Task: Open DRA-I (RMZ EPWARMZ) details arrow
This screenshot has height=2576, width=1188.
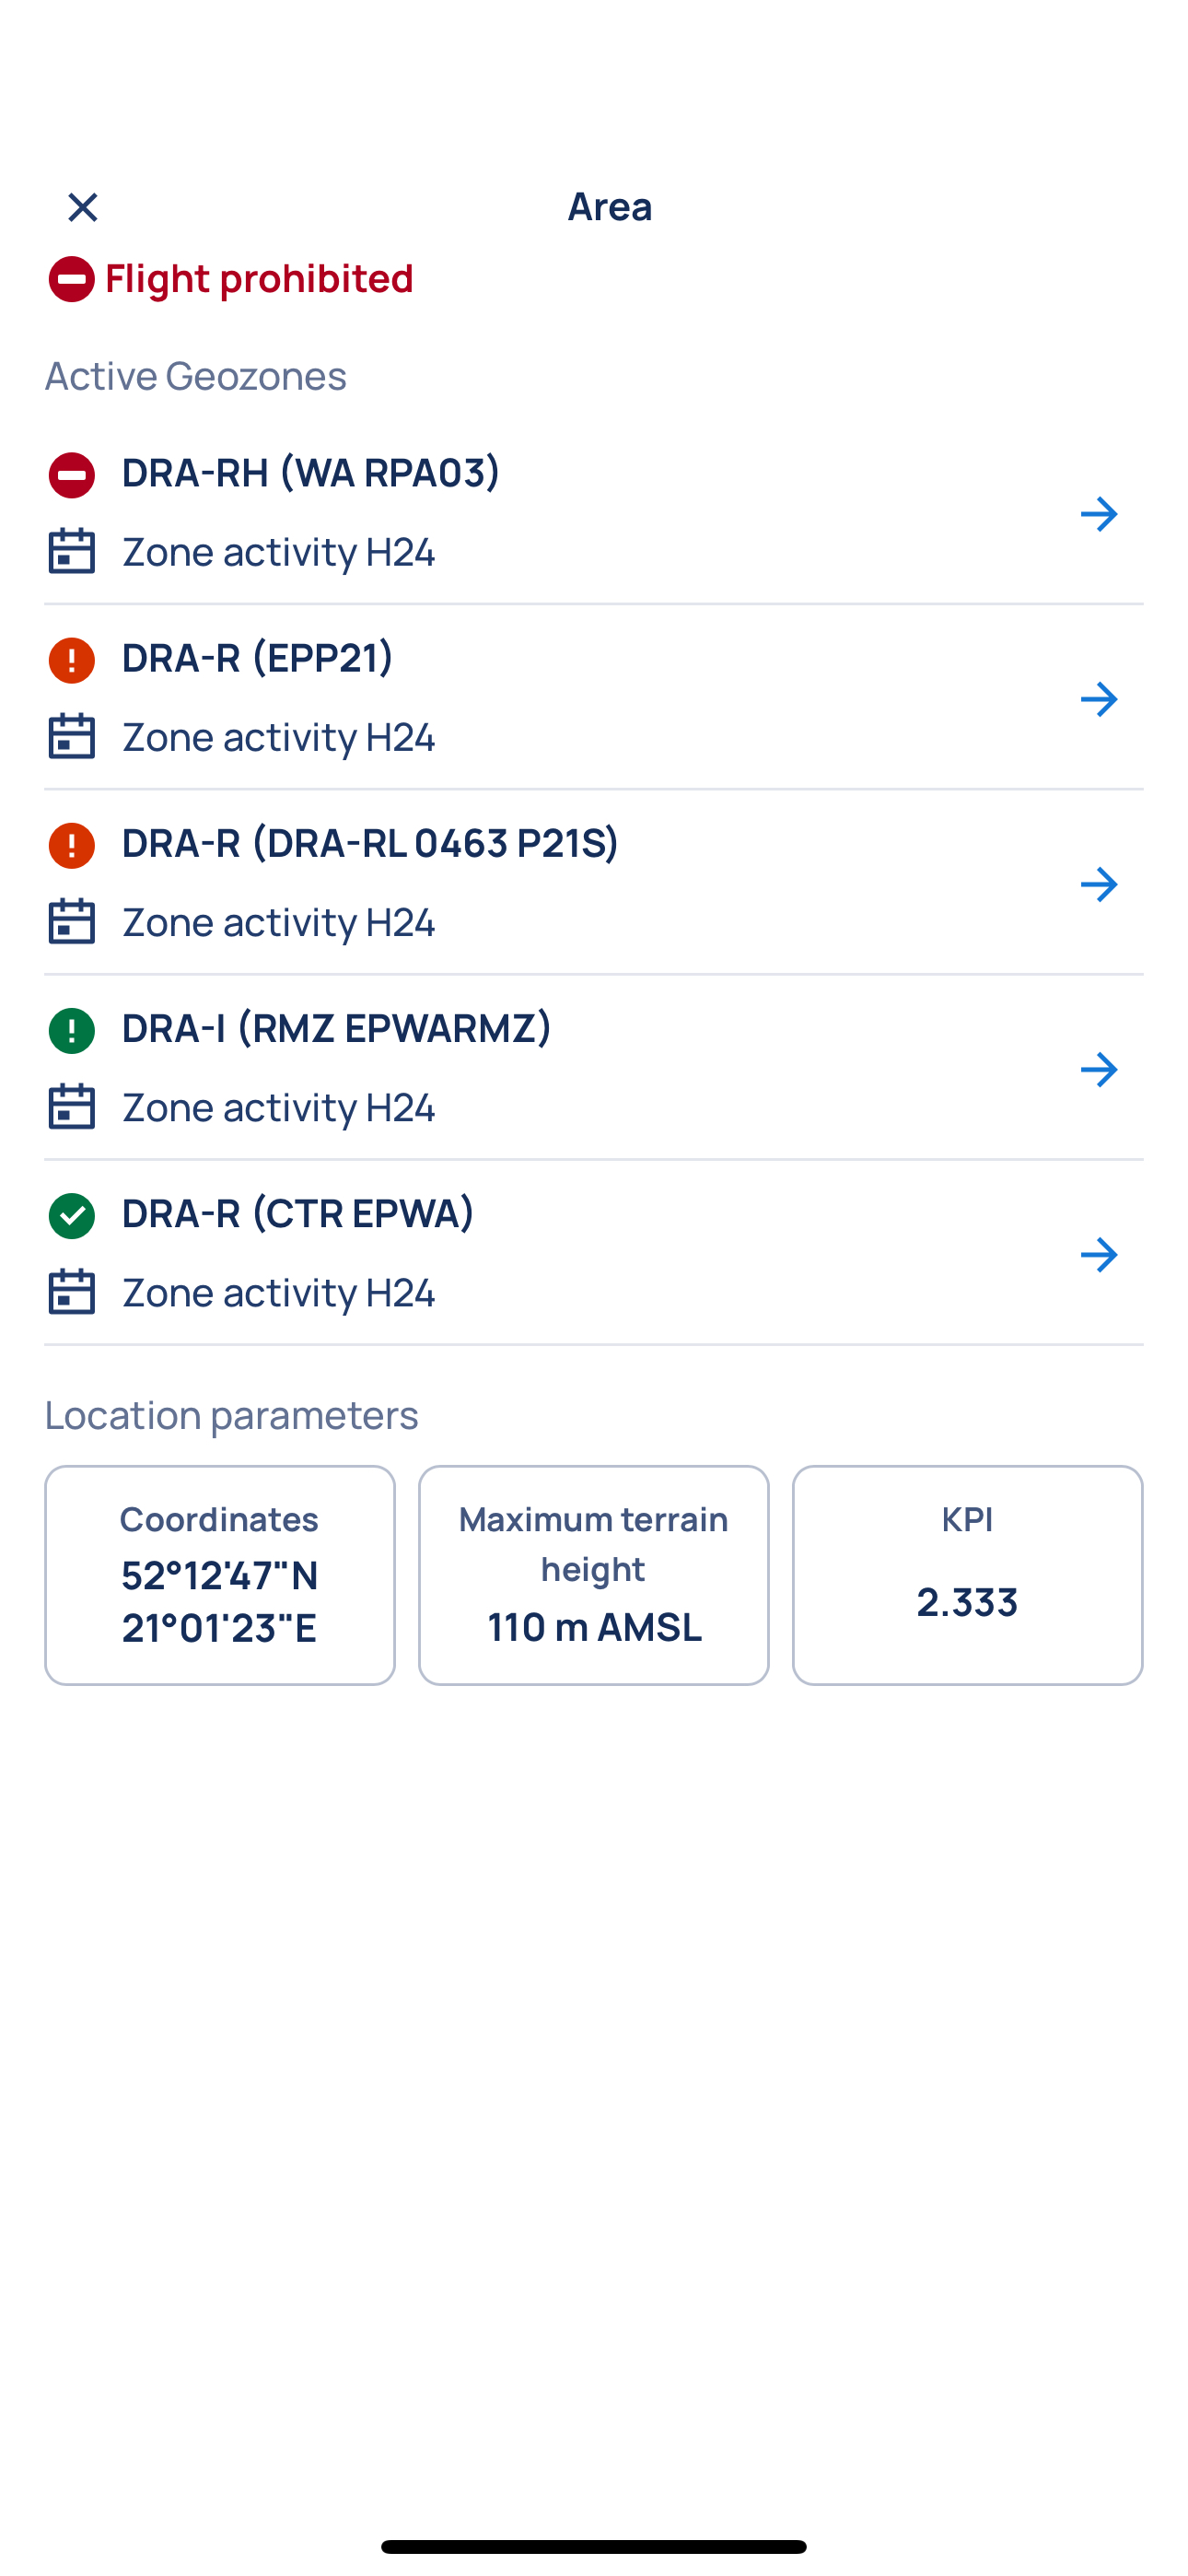Action: 1098,1069
